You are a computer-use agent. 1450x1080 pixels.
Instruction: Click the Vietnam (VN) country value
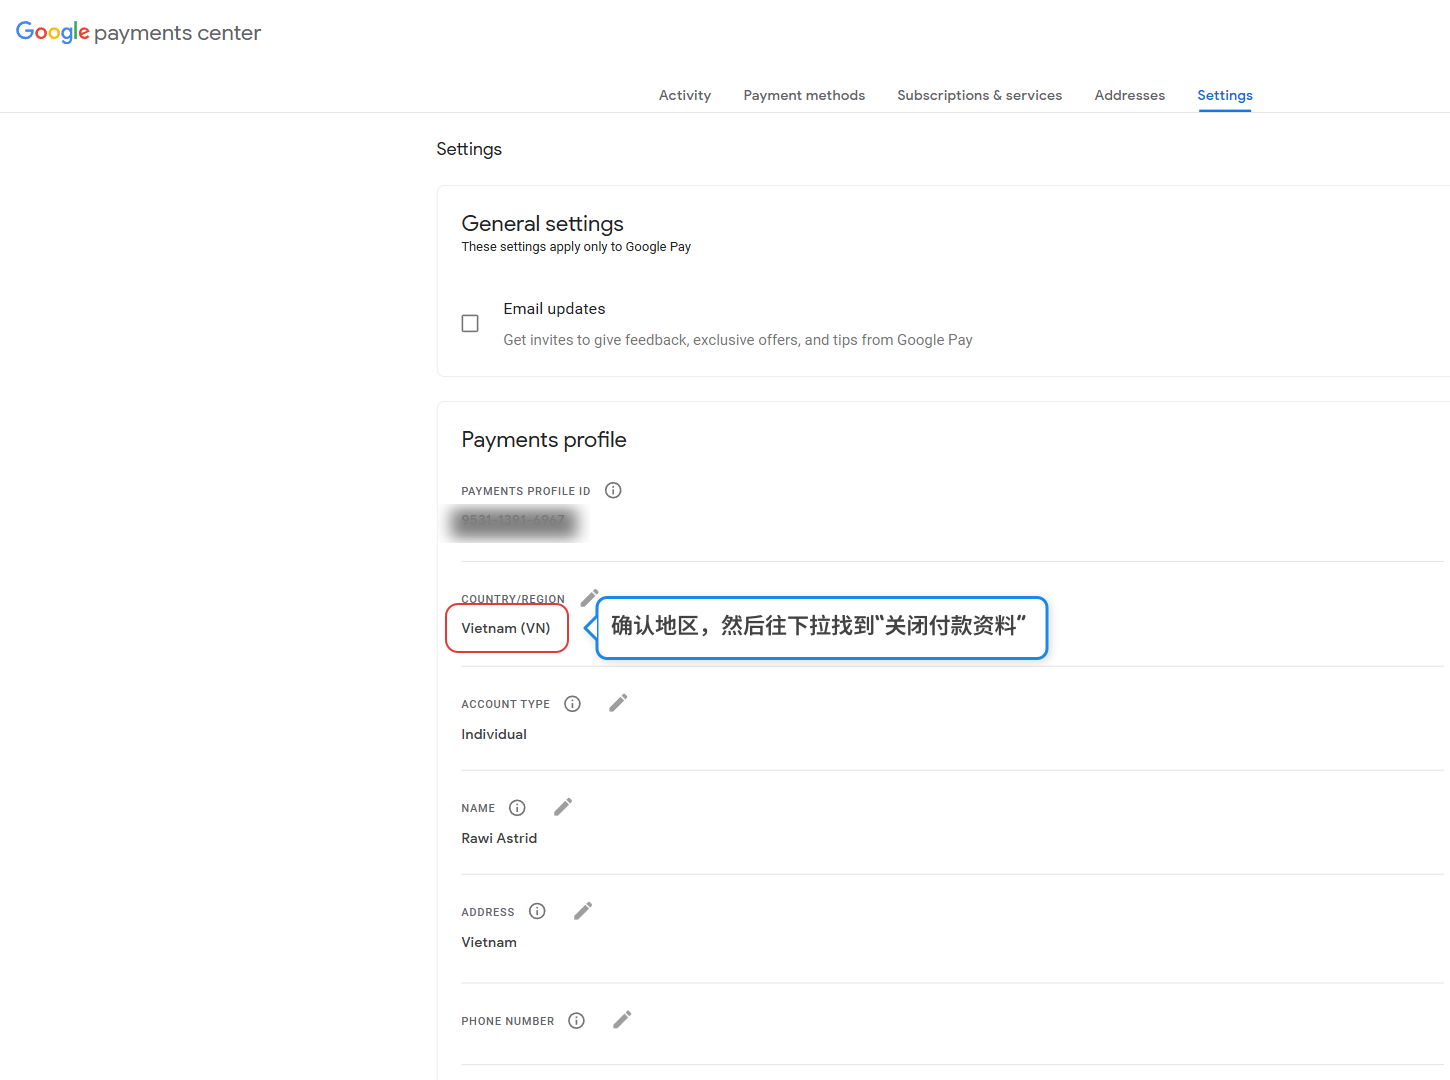click(x=506, y=628)
